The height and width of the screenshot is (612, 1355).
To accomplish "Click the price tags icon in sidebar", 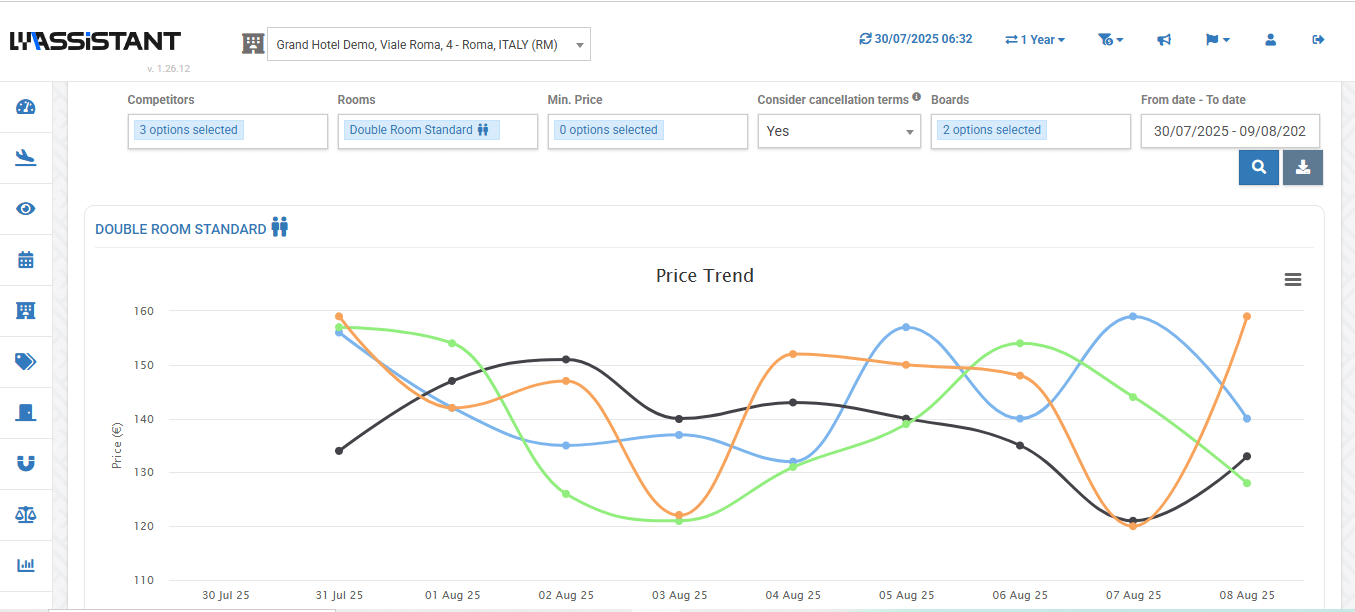I will tap(26, 362).
